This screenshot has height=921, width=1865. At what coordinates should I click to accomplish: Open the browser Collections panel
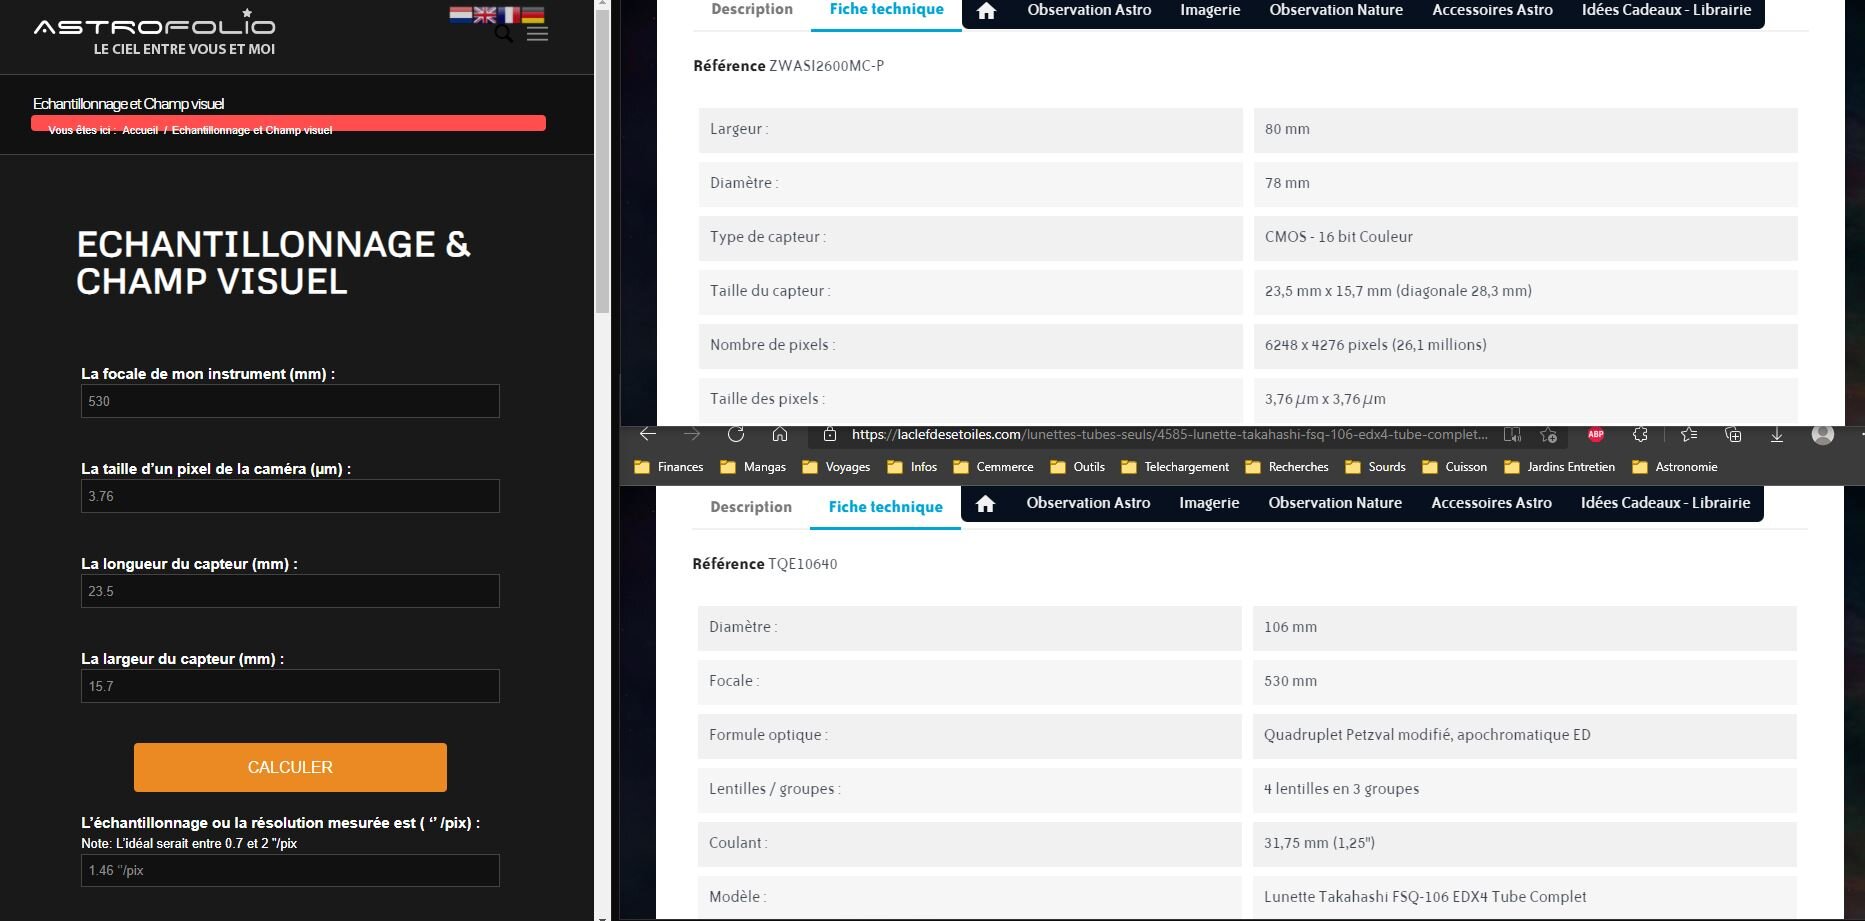click(x=1733, y=434)
